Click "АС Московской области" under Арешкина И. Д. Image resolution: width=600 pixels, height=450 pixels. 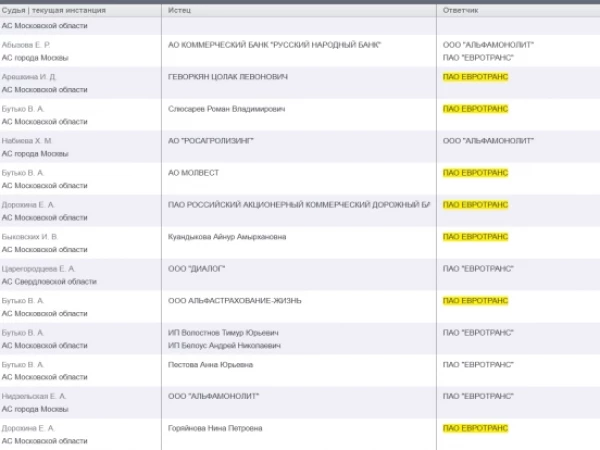[44, 90]
